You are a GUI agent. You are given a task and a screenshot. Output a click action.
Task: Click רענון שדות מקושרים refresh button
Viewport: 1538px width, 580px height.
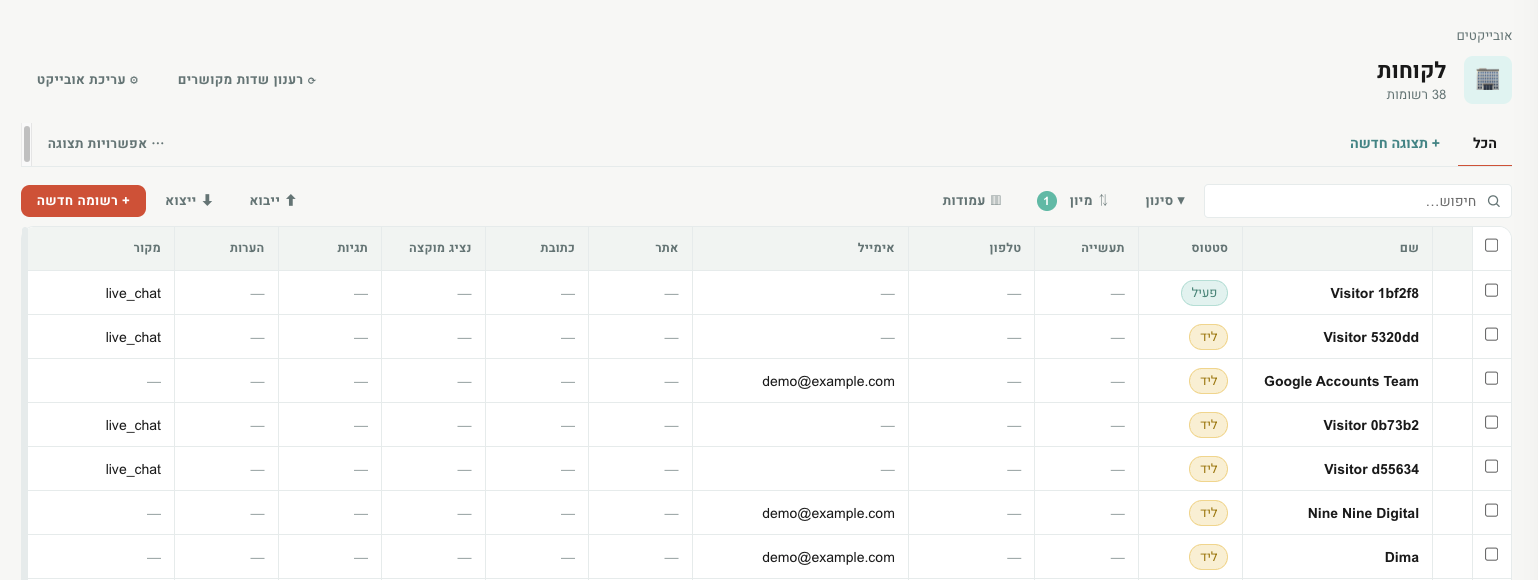(x=246, y=80)
